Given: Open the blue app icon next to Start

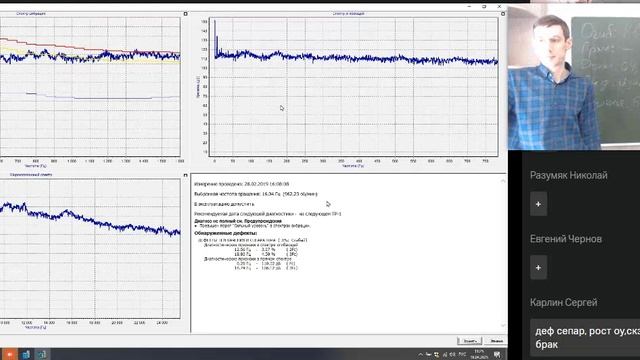Looking at the screenshot, I should coord(26,354).
